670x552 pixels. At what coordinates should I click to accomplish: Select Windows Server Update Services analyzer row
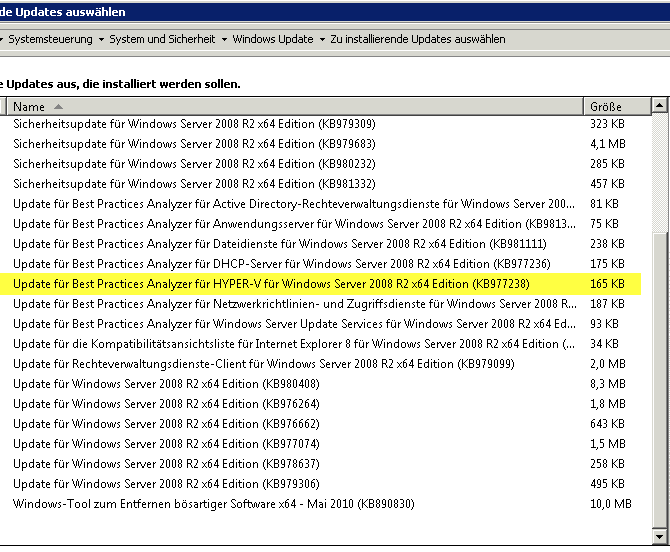[320, 324]
